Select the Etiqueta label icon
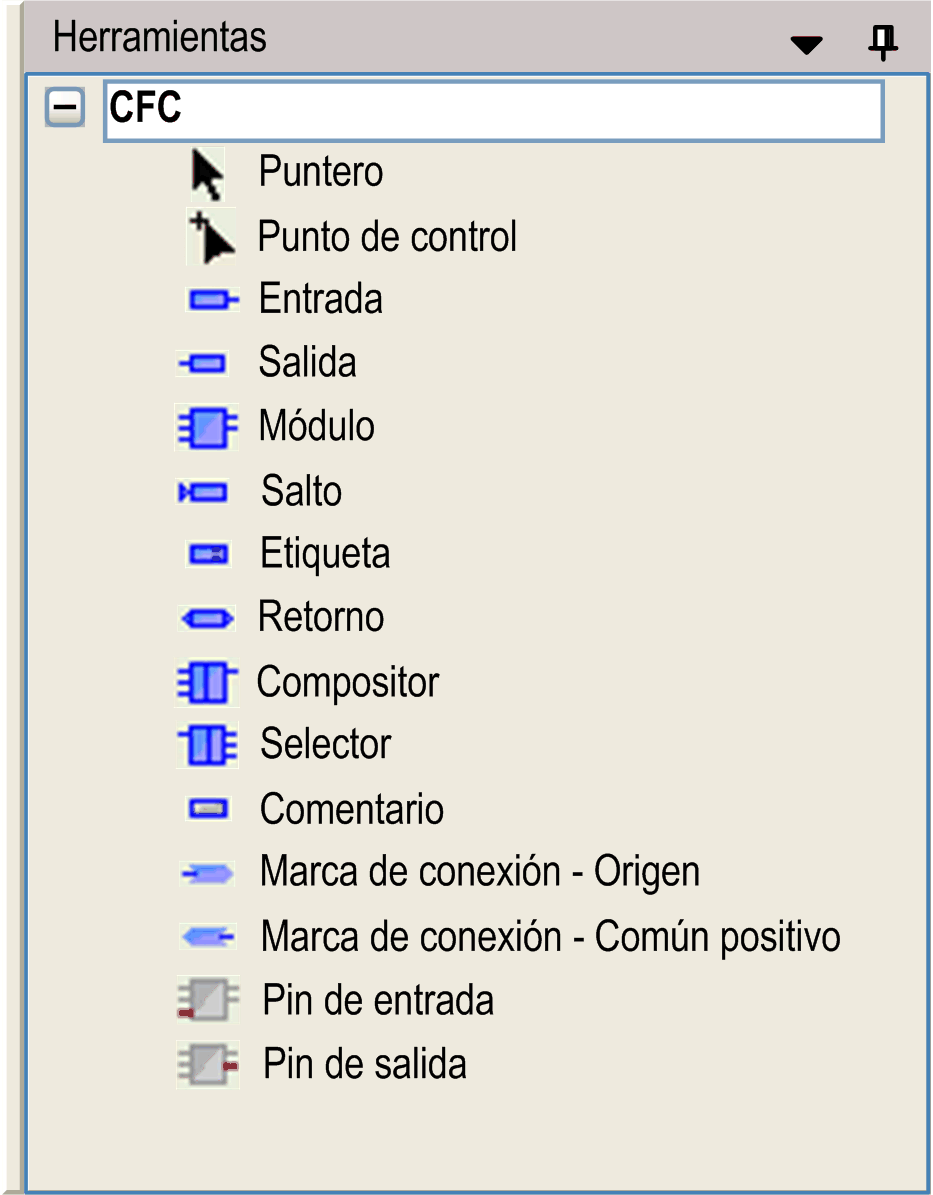Image resolution: width=933 pixels, height=1195 pixels. point(209,554)
